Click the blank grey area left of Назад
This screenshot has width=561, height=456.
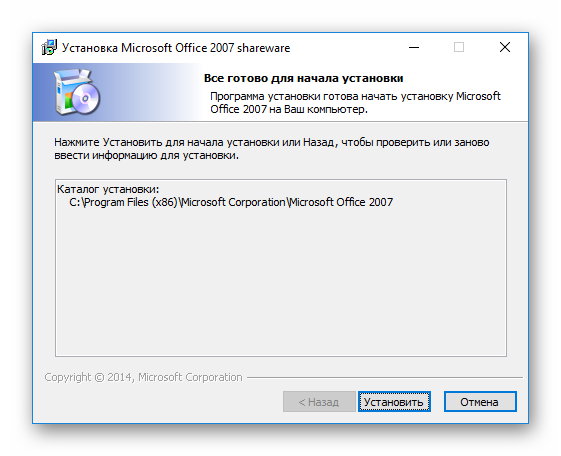pyautogui.click(x=161, y=402)
